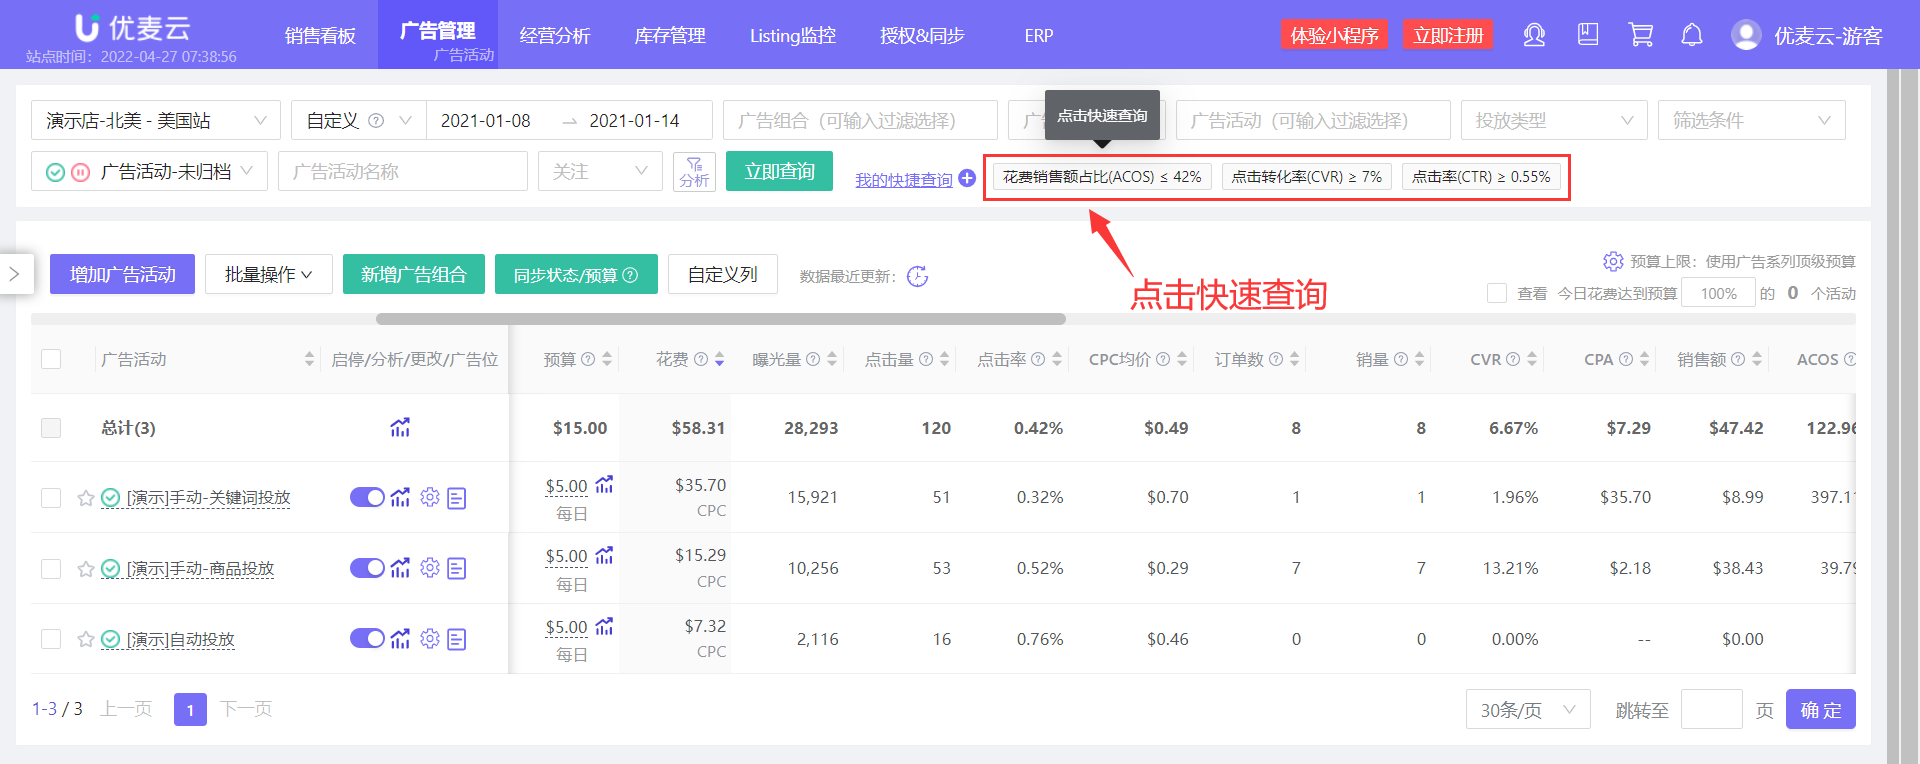Open the 演示店-北美-美国站 store dropdown
Viewport: 1920px width, 764px height.
[x=156, y=120]
